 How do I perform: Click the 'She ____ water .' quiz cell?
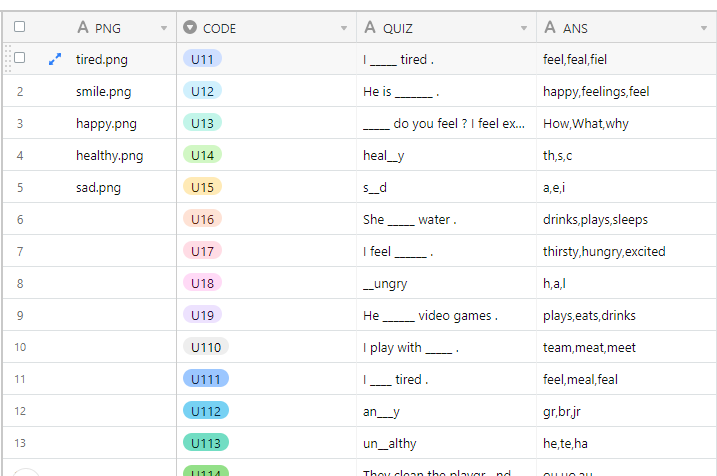447,219
